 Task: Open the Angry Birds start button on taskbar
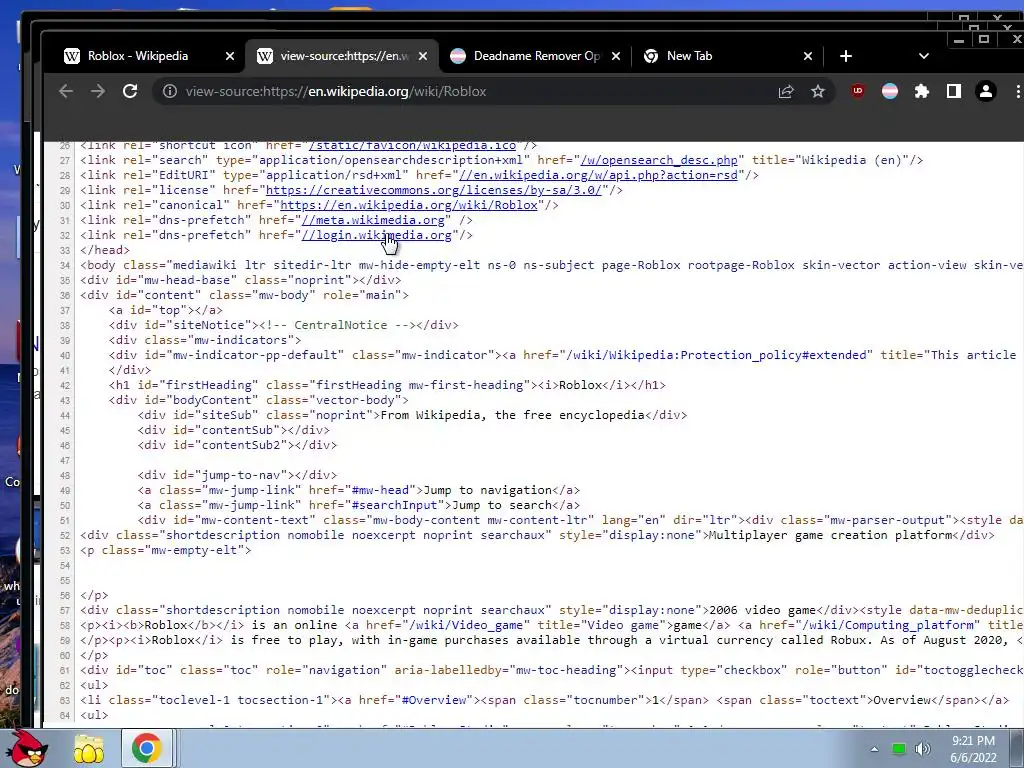(27, 748)
